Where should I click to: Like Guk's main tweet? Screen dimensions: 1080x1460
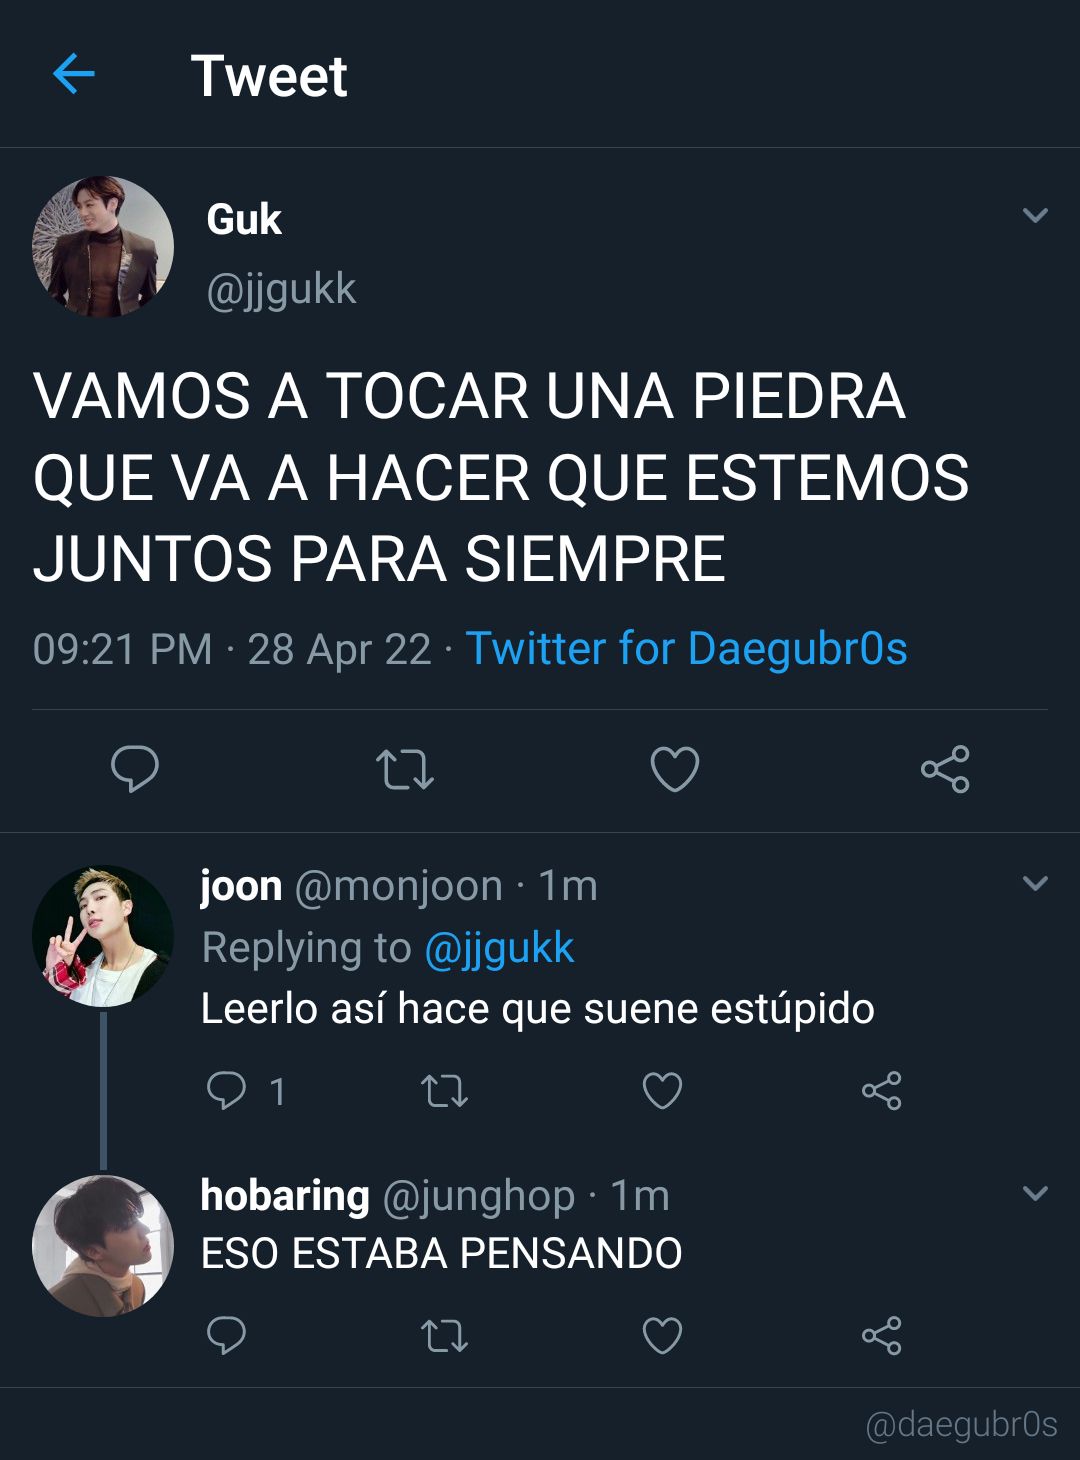[675, 770]
